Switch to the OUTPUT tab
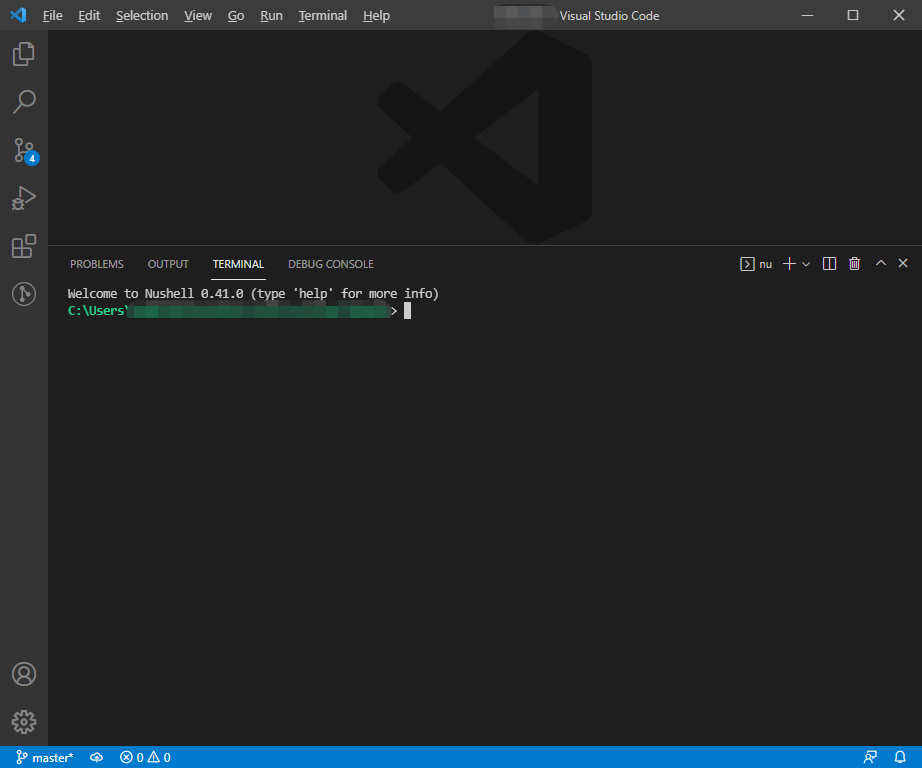This screenshot has width=922, height=768. tap(167, 263)
